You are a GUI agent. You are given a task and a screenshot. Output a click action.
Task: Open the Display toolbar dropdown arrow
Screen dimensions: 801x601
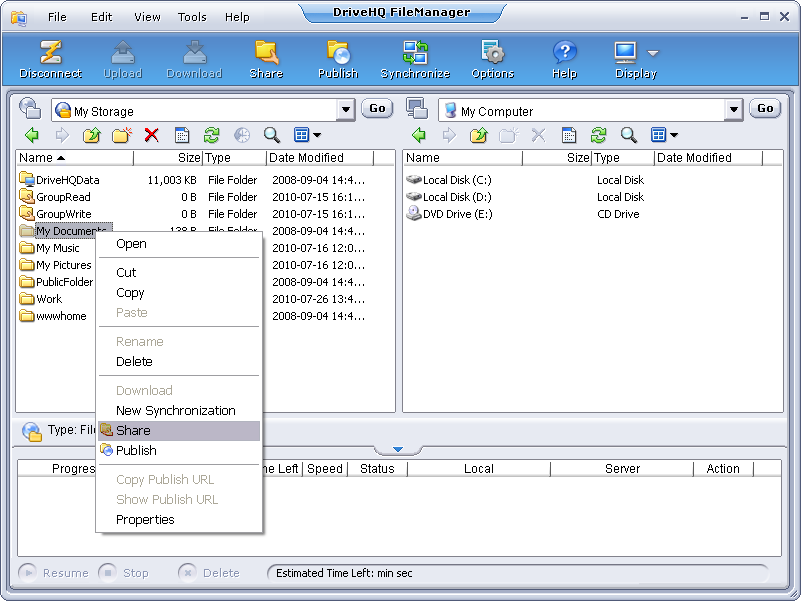click(x=653, y=53)
